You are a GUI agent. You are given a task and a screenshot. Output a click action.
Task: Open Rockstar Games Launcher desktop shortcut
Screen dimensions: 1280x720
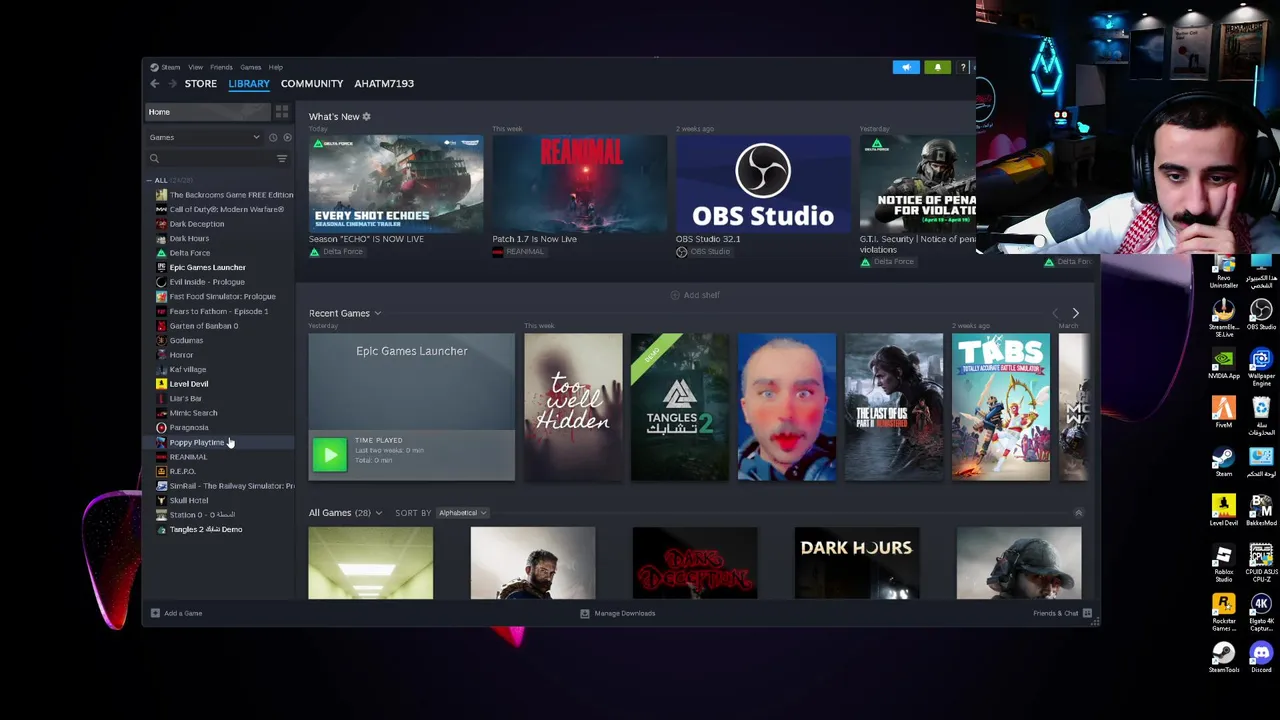point(1223,610)
